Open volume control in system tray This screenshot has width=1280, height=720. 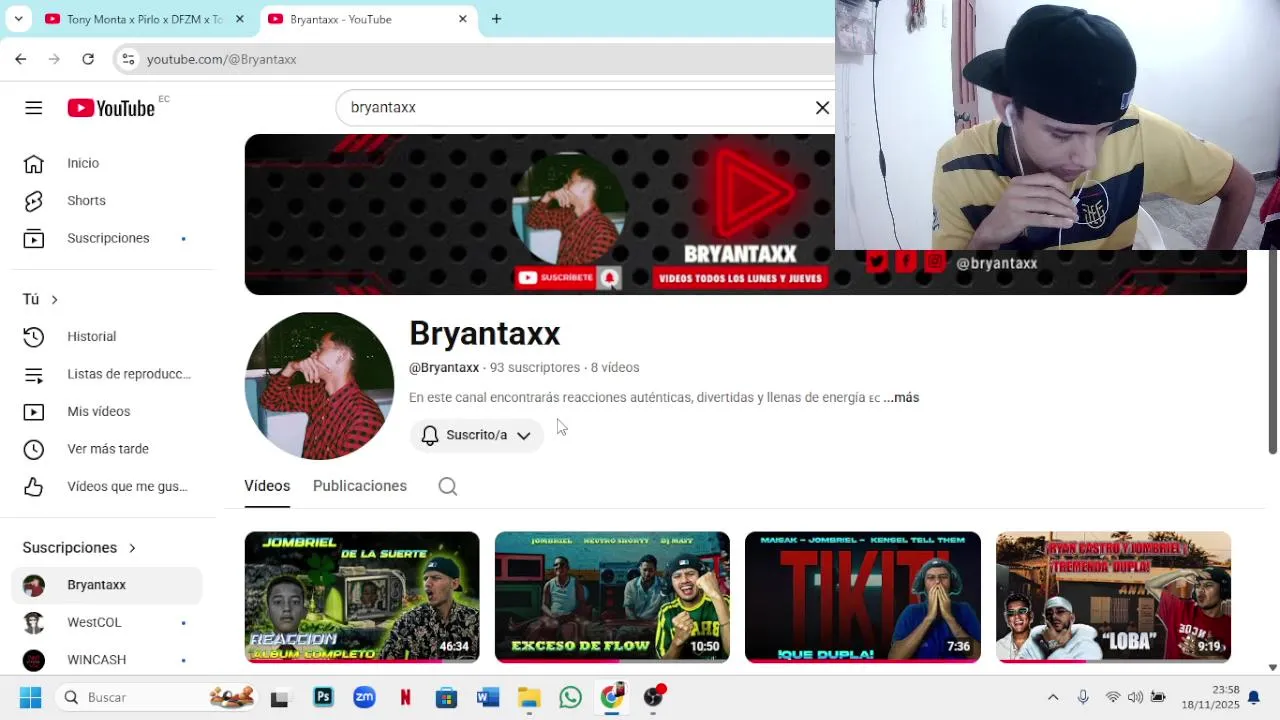[x=1135, y=697]
